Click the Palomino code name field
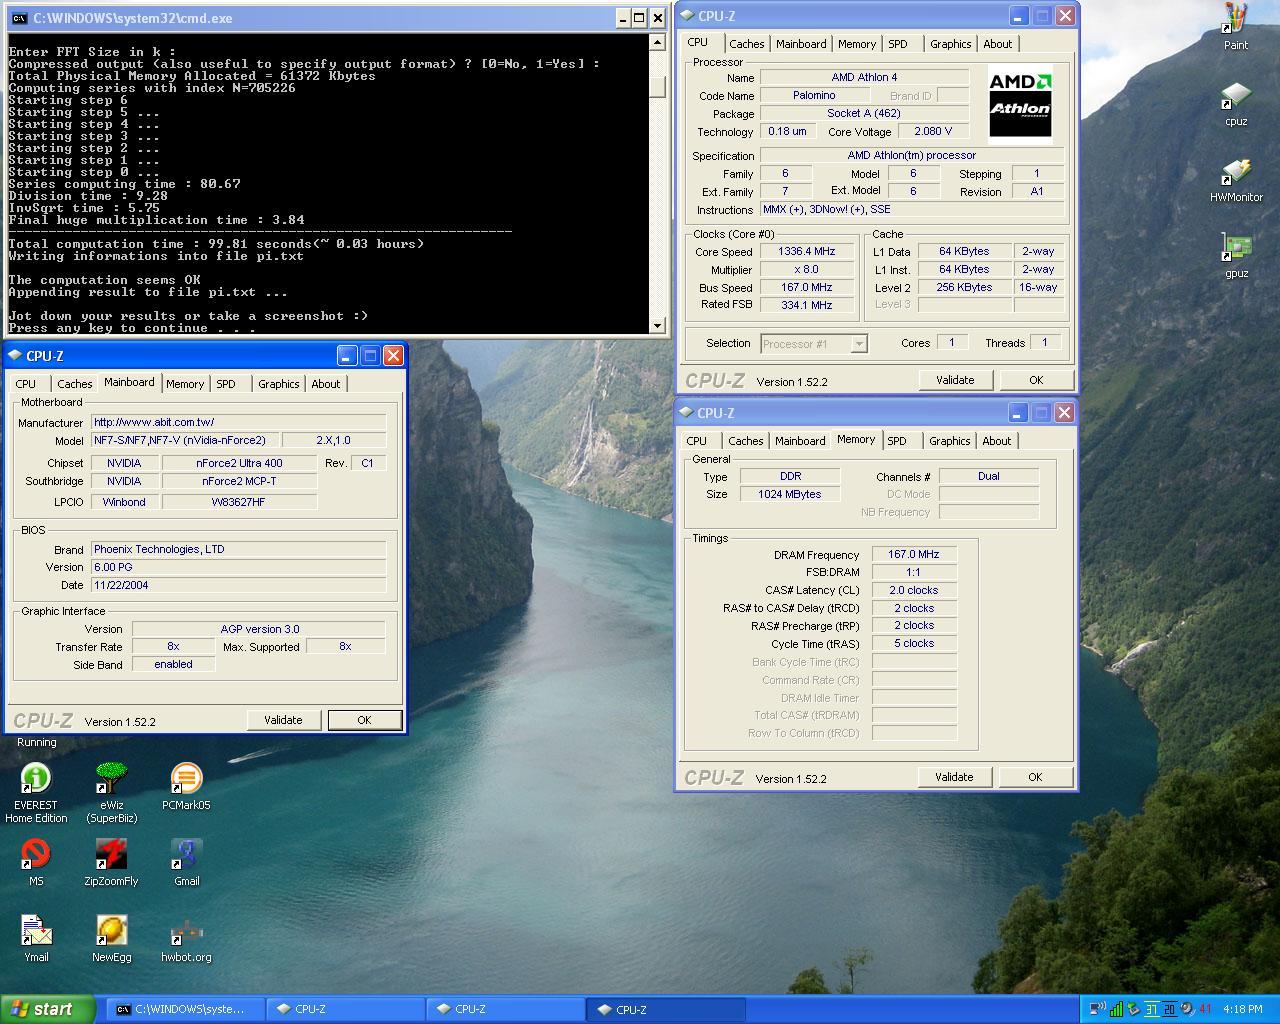The image size is (1280, 1024). 814,95
